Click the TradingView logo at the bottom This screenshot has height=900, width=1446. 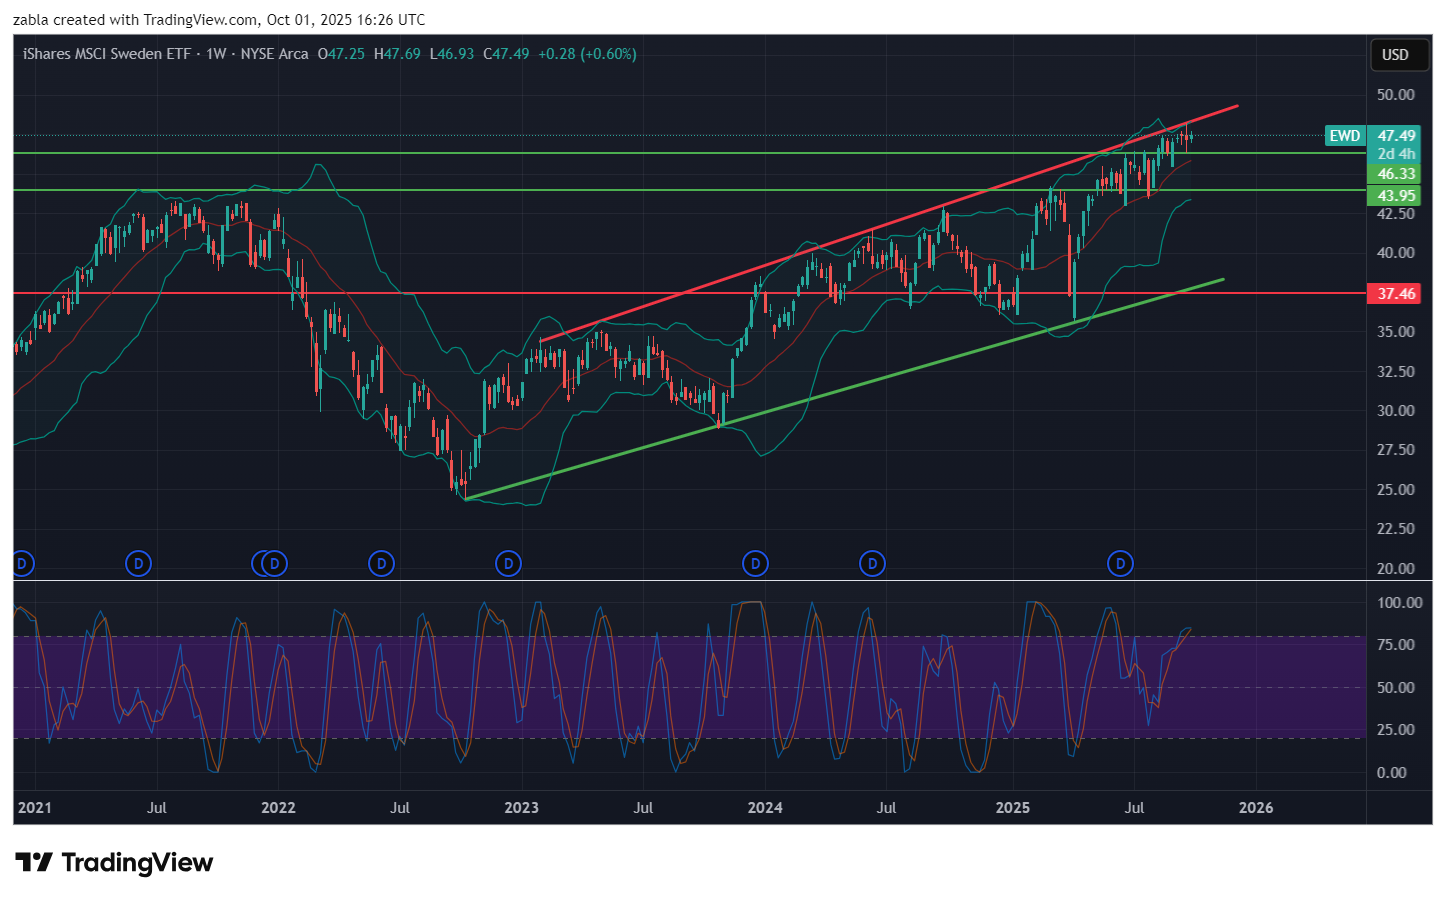(114, 862)
